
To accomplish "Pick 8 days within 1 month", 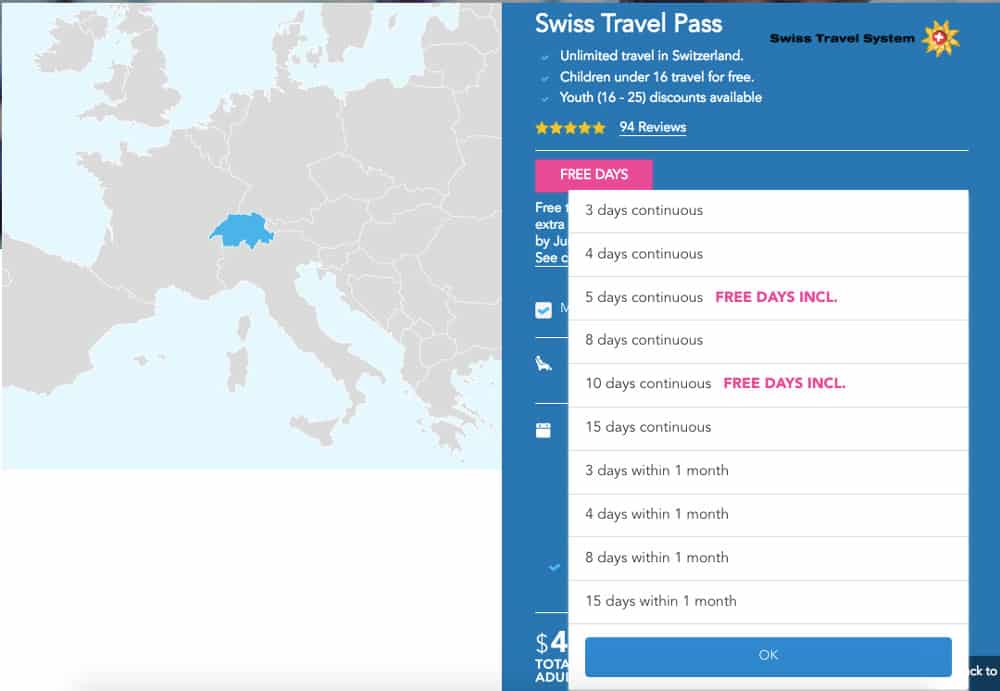I will coord(768,558).
